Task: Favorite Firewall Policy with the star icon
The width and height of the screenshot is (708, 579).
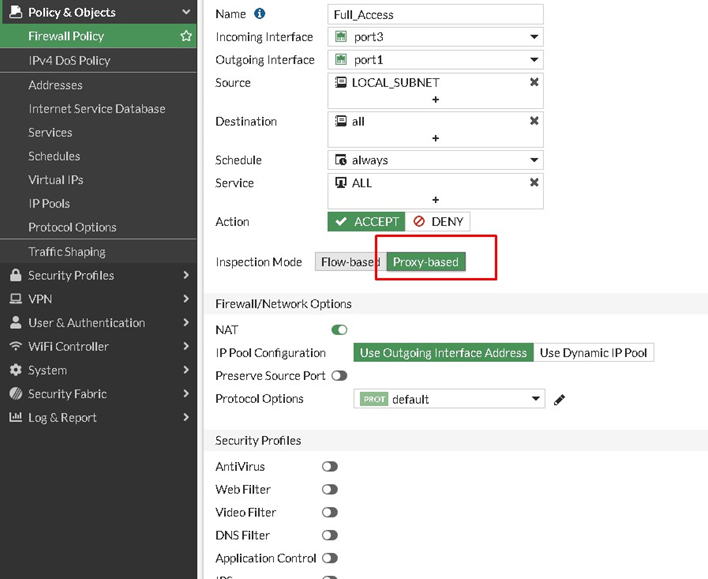Action: 186,36
